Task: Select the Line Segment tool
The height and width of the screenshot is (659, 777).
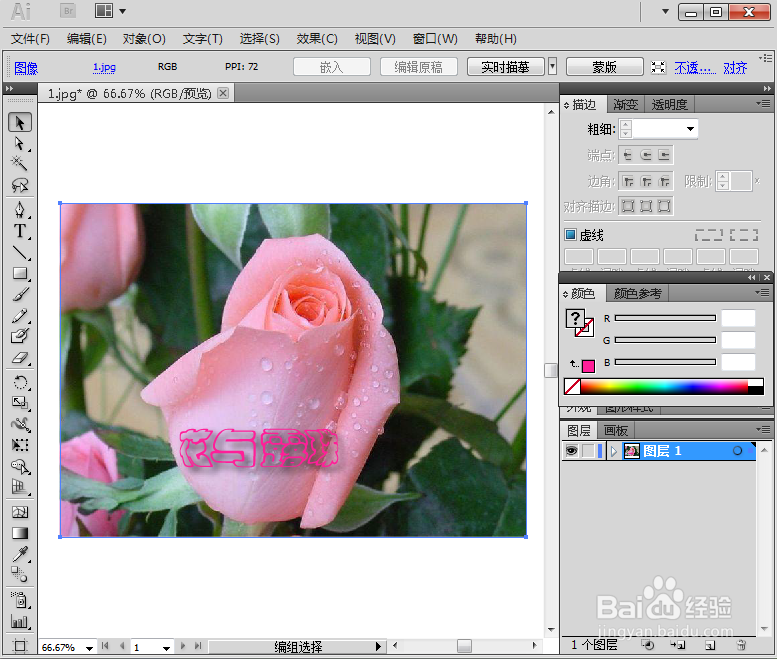Action: [20, 253]
